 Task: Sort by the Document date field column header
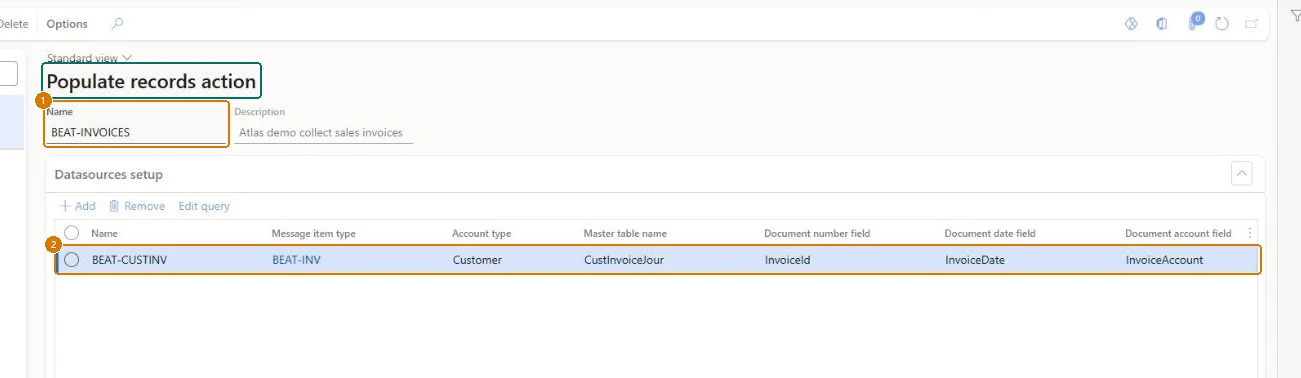[x=990, y=233]
